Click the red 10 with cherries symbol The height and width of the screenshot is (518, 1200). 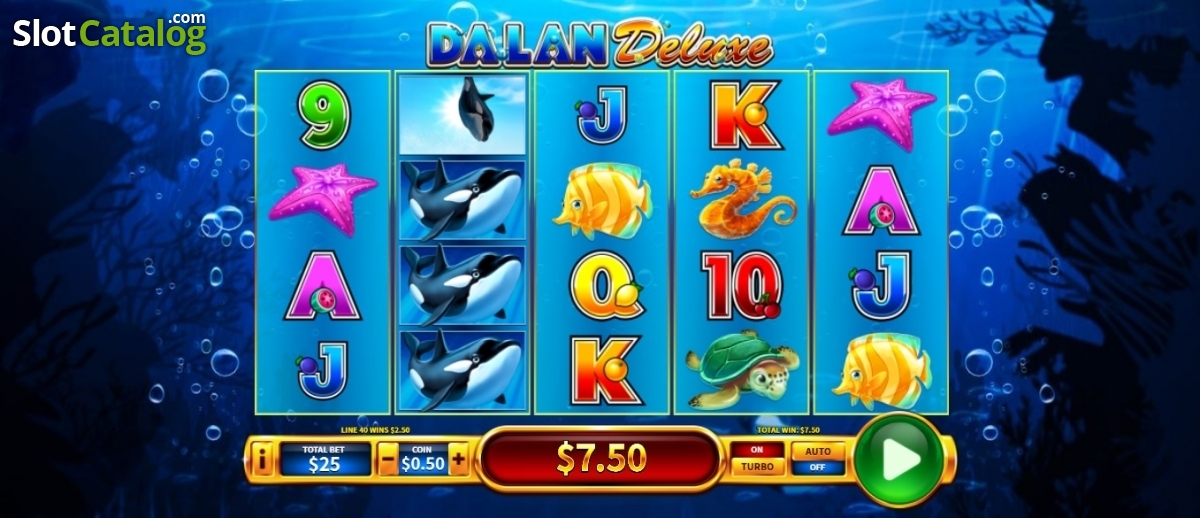tap(742, 285)
